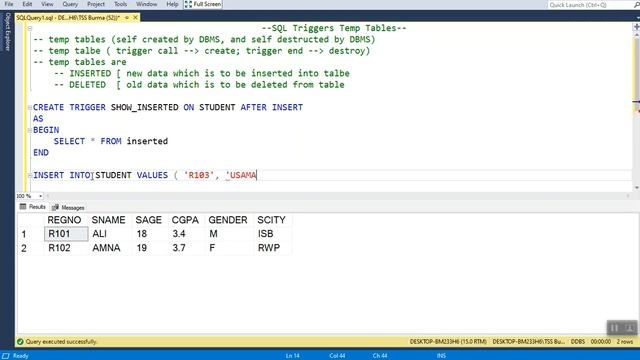
Task: Click the DDBS database name in status bar
Action: (578, 342)
